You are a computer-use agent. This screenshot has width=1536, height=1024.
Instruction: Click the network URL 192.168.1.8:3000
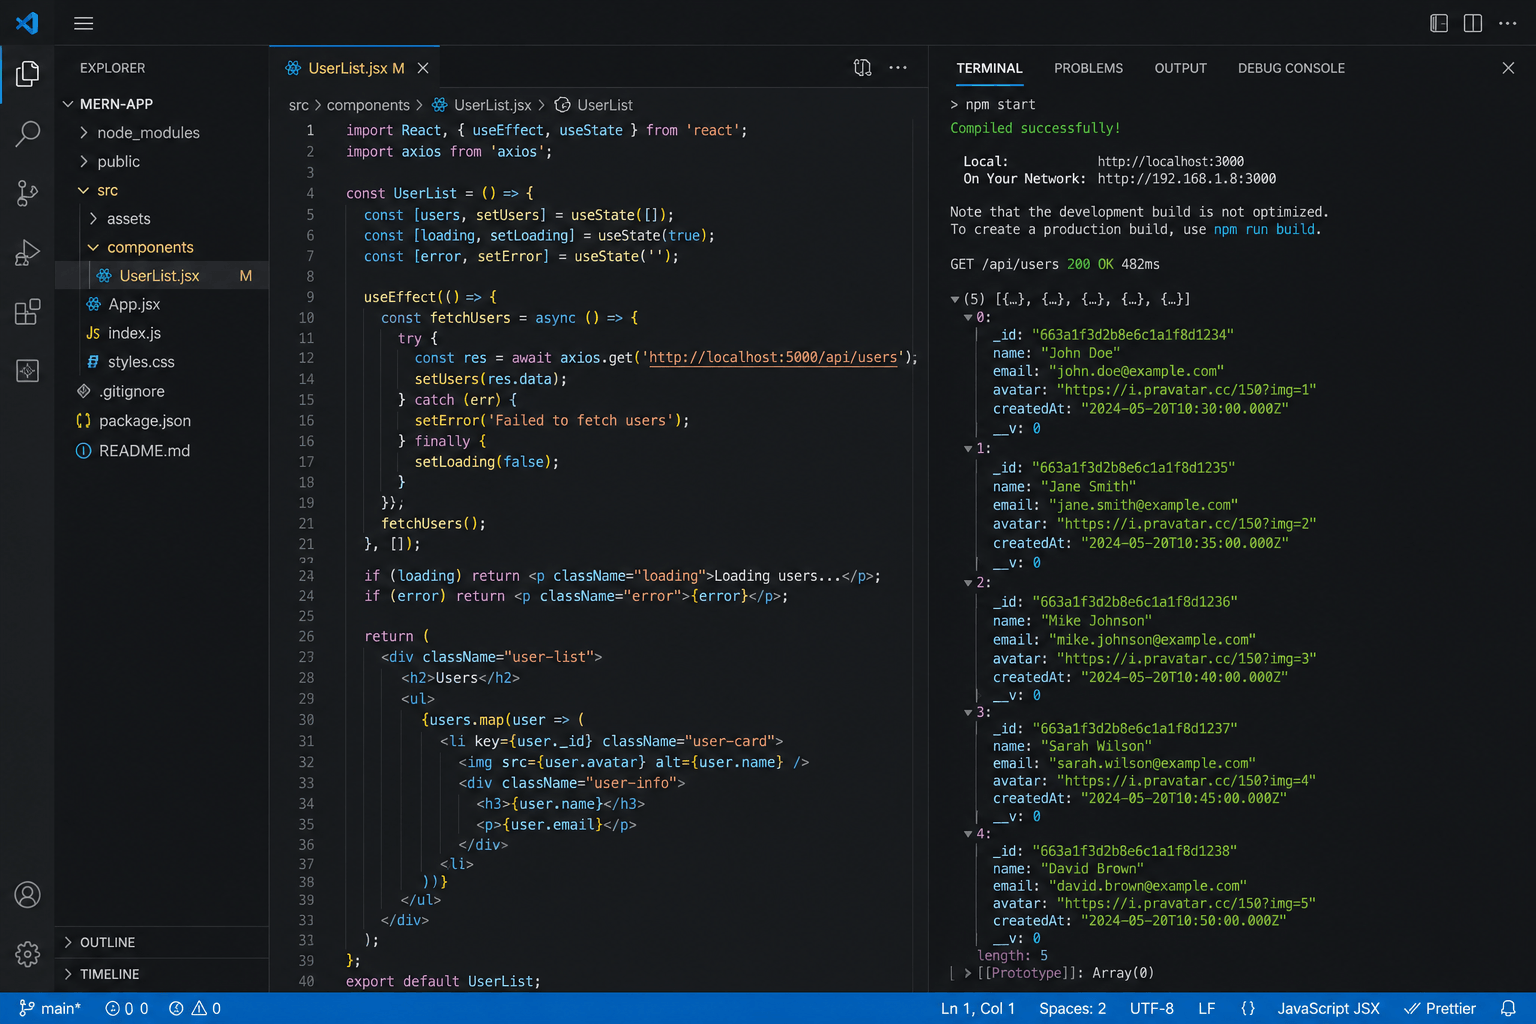pyautogui.click(x=1187, y=179)
